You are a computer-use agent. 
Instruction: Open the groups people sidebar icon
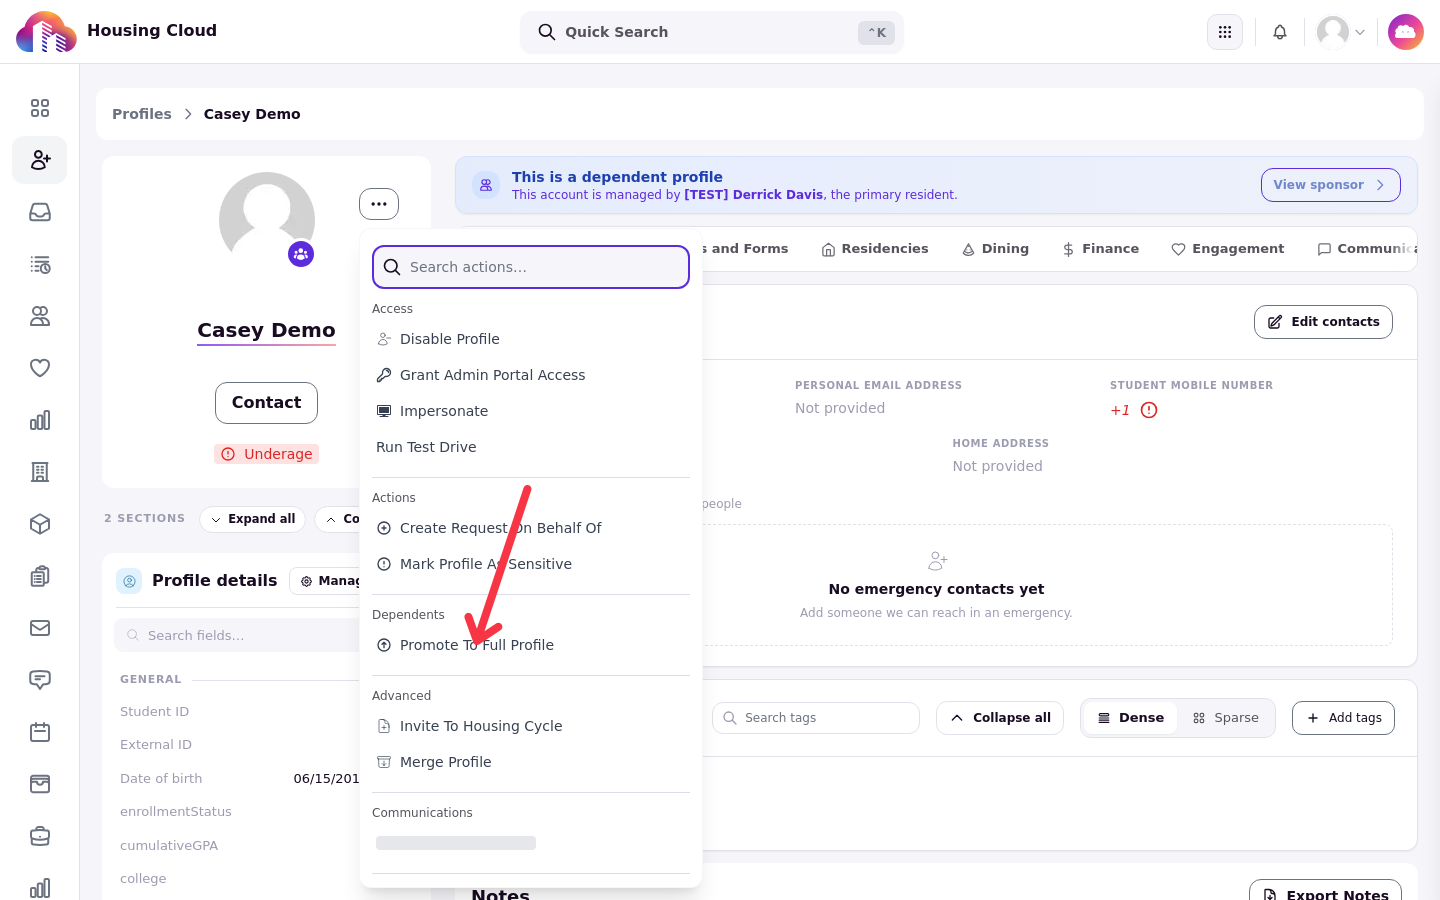click(40, 316)
